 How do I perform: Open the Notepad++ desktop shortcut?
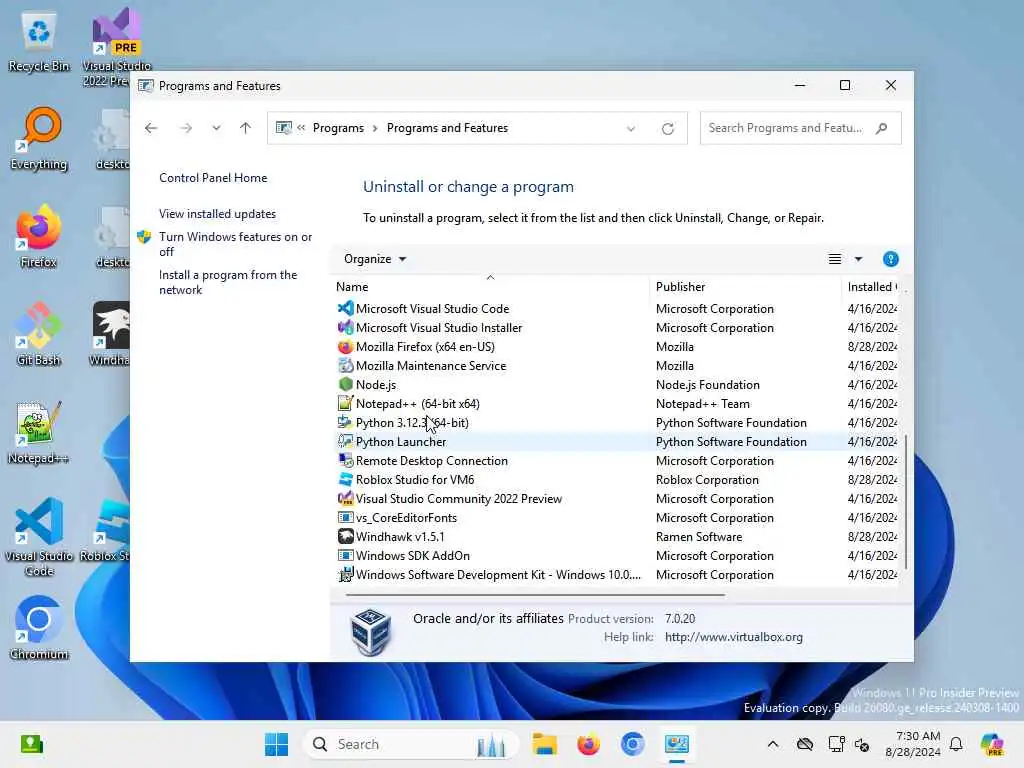(x=39, y=433)
